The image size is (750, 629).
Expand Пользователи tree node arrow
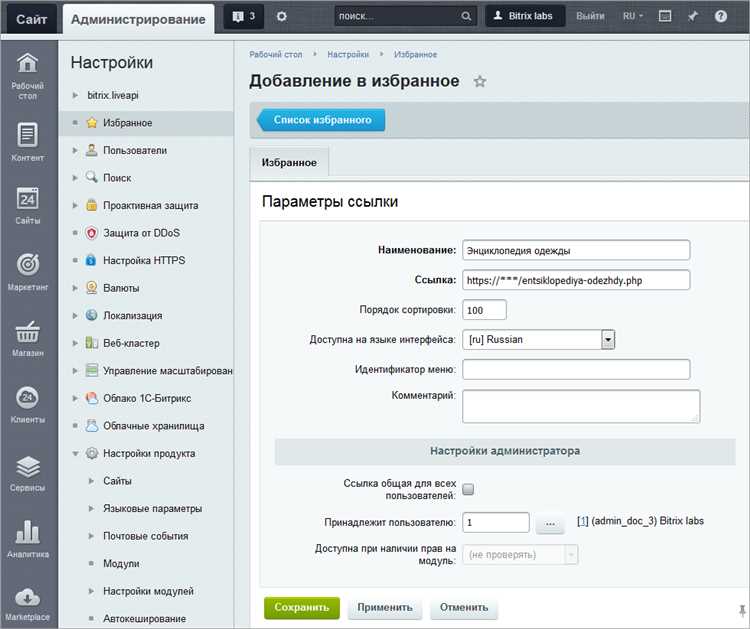pyautogui.click(x=75, y=150)
